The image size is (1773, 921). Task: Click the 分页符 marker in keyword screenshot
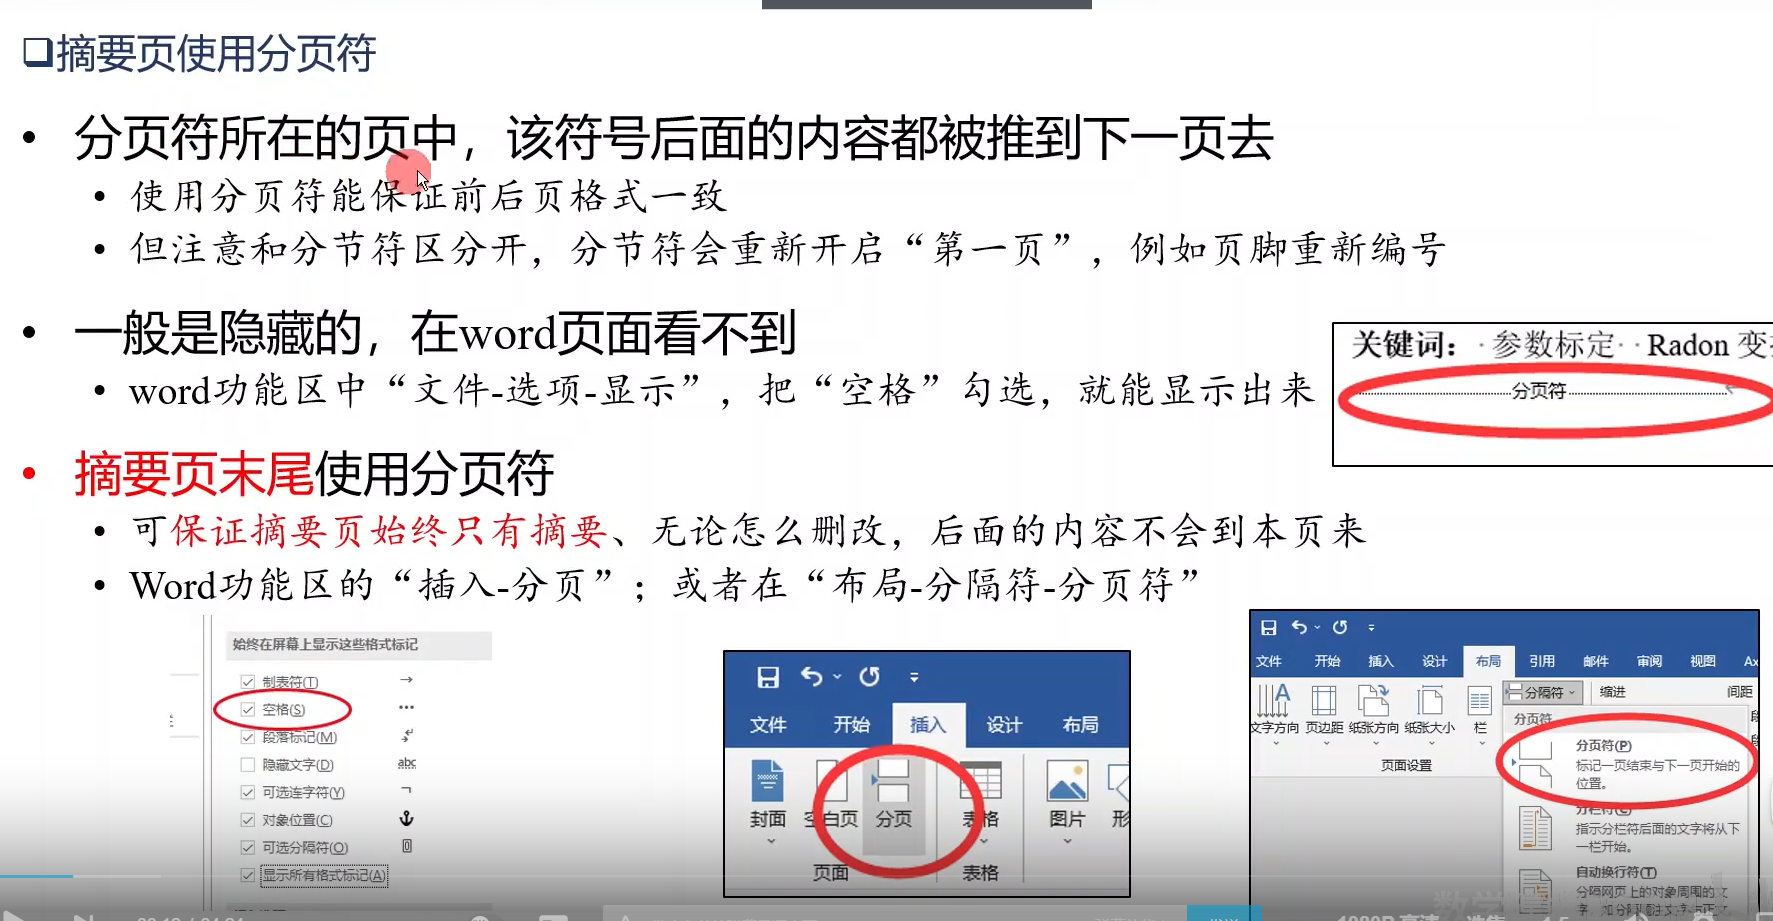click(x=1538, y=391)
